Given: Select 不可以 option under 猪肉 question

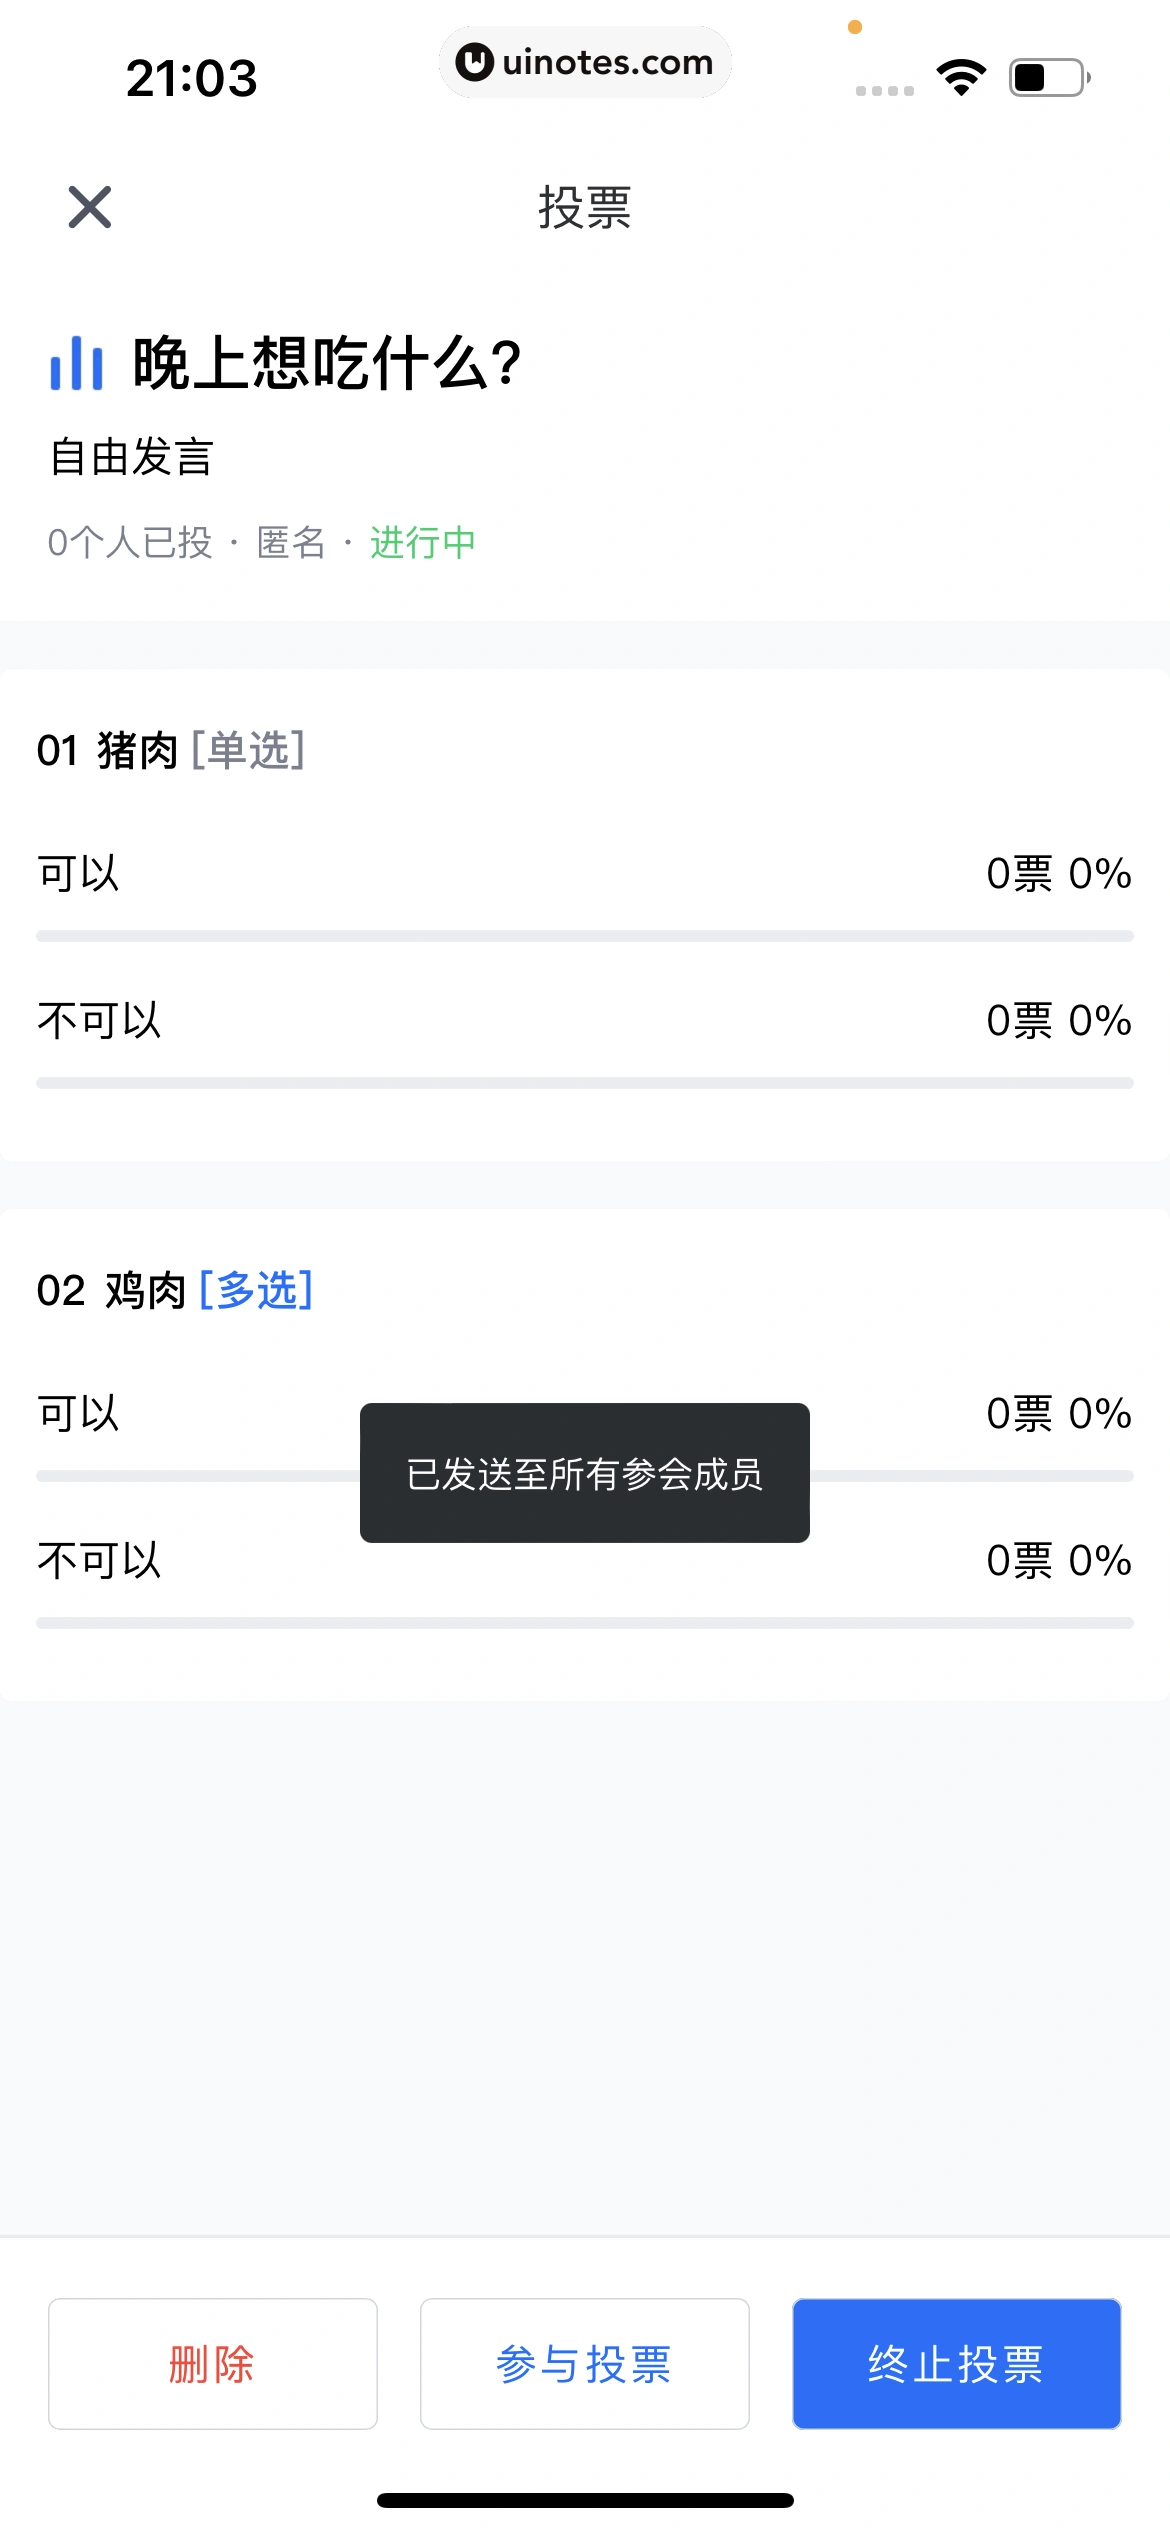Looking at the screenshot, I should point(100,1020).
